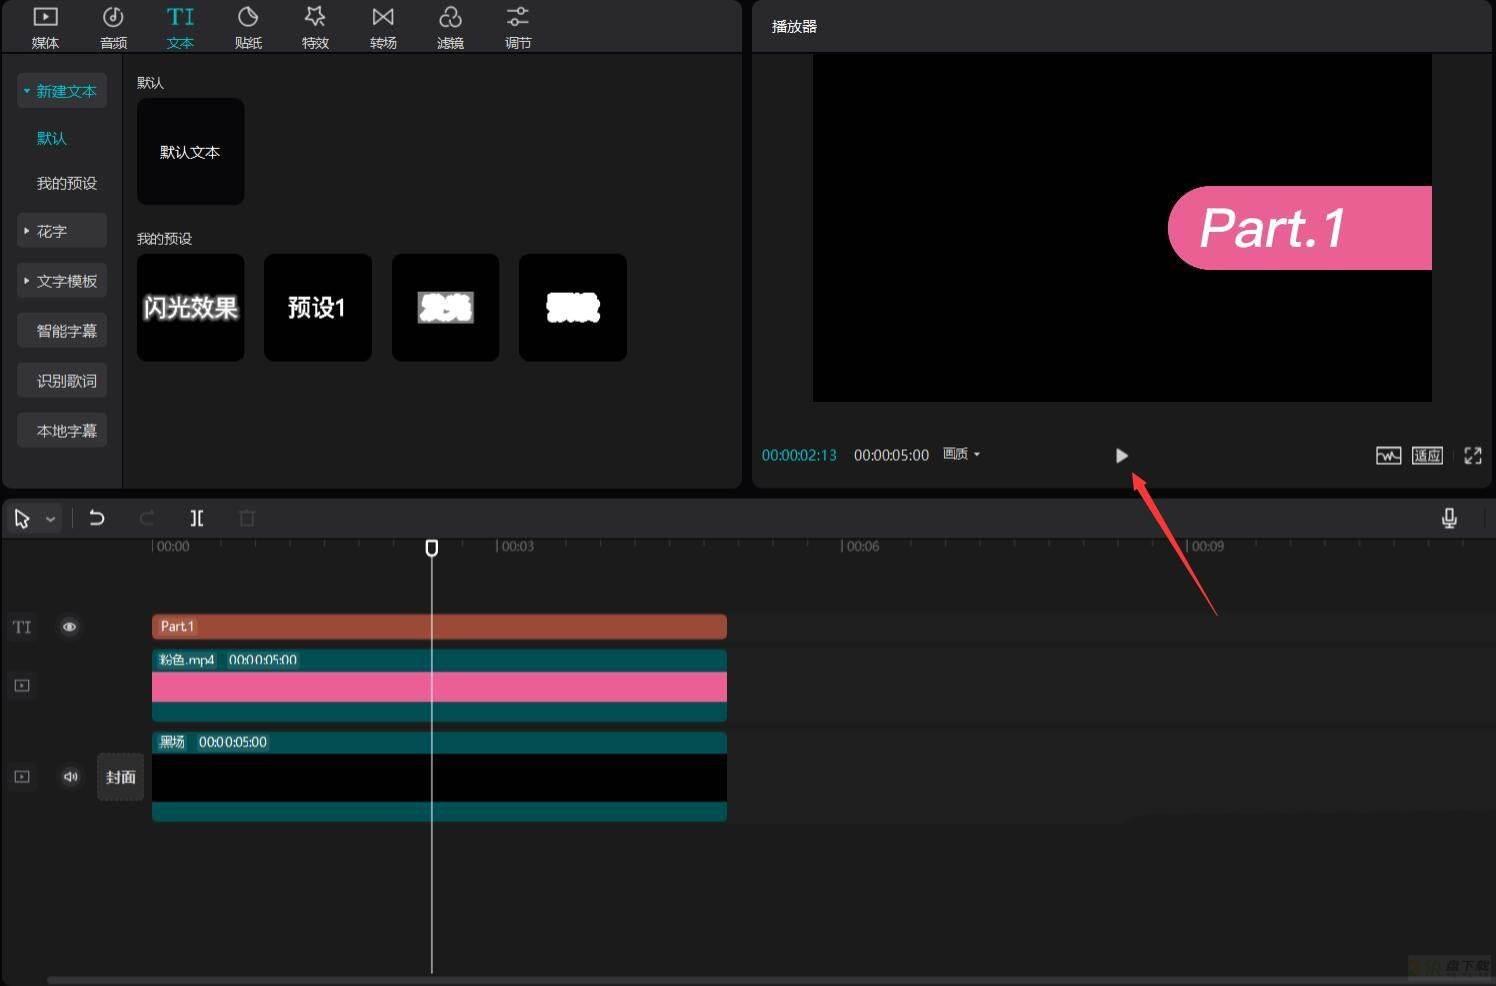The width and height of the screenshot is (1496, 986).
Task: Click the delete trash icon
Action: [247, 518]
